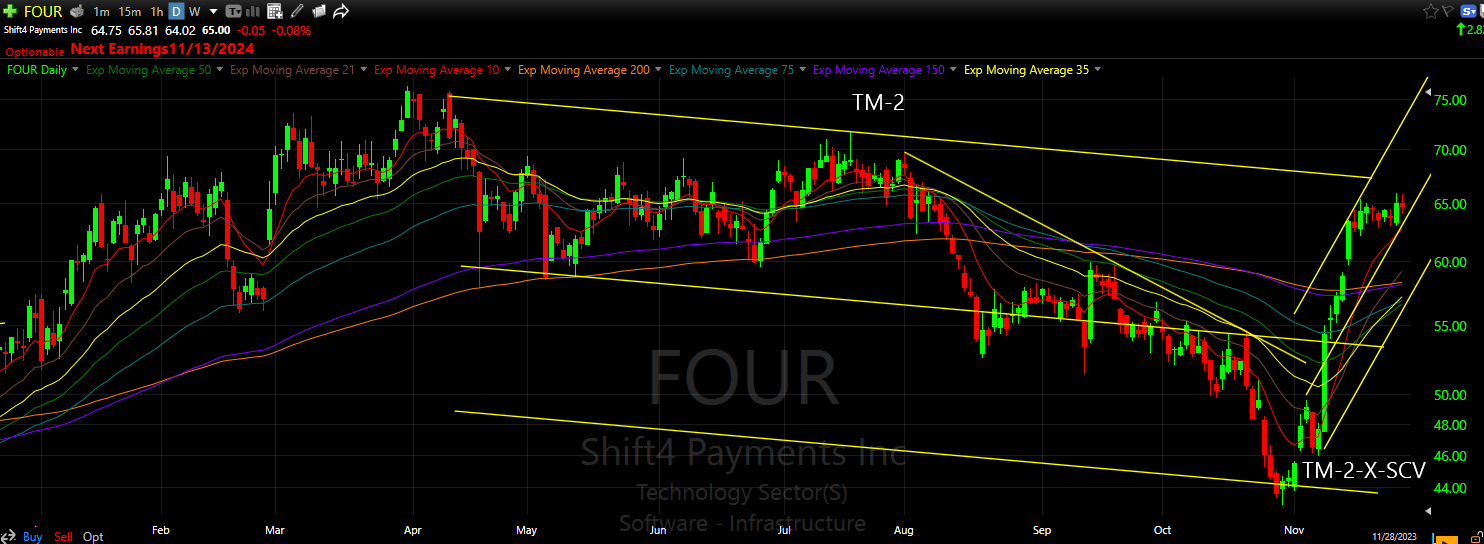Click the arrows icon left of Buy
The image size is (1484, 544).
(8, 536)
